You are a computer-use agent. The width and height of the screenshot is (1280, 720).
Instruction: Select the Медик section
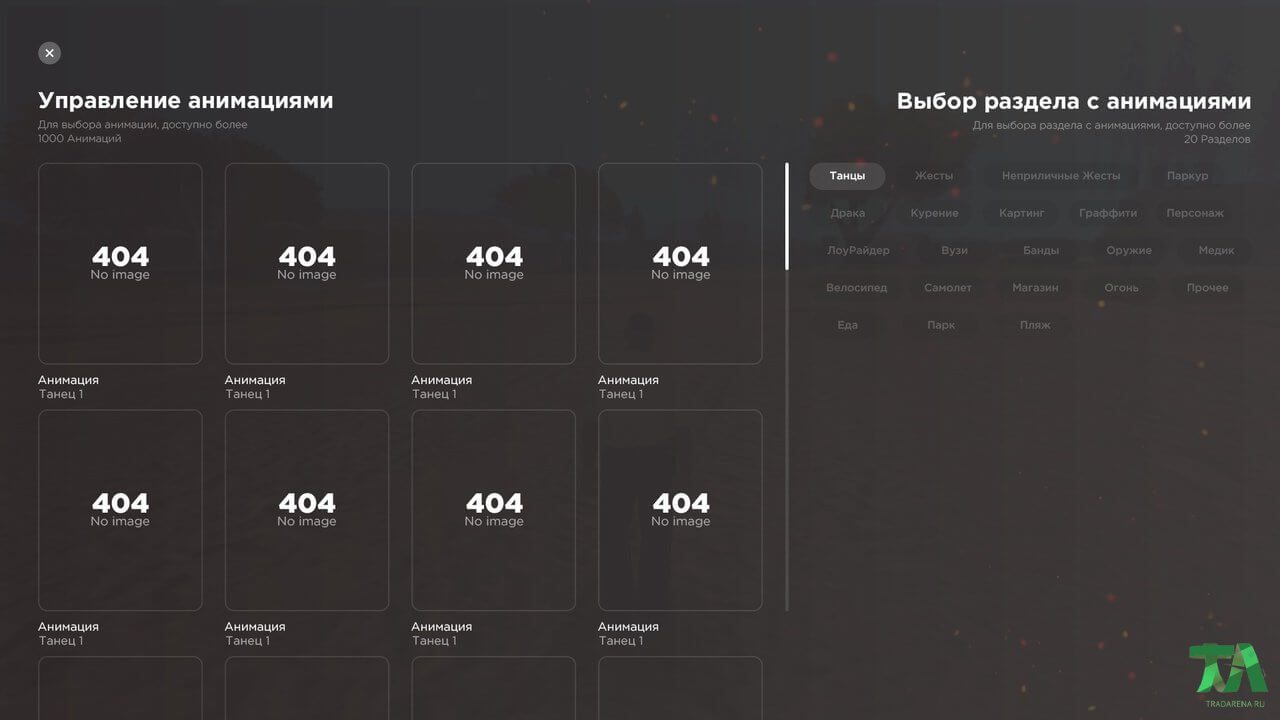click(x=1216, y=250)
